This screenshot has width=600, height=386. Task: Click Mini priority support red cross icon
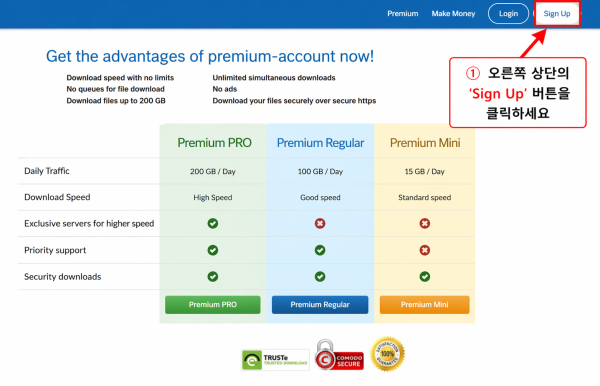pos(424,250)
